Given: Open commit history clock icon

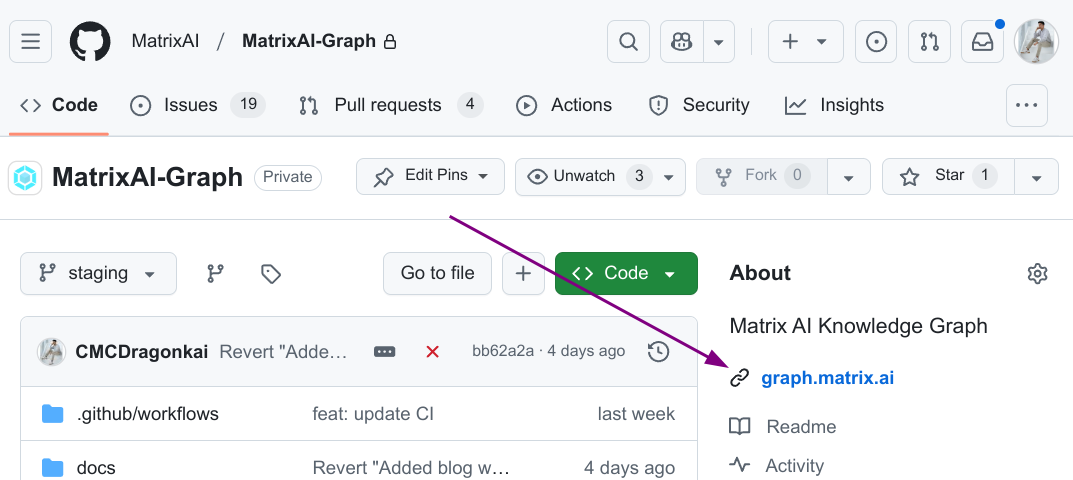Looking at the screenshot, I should (x=658, y=351).
